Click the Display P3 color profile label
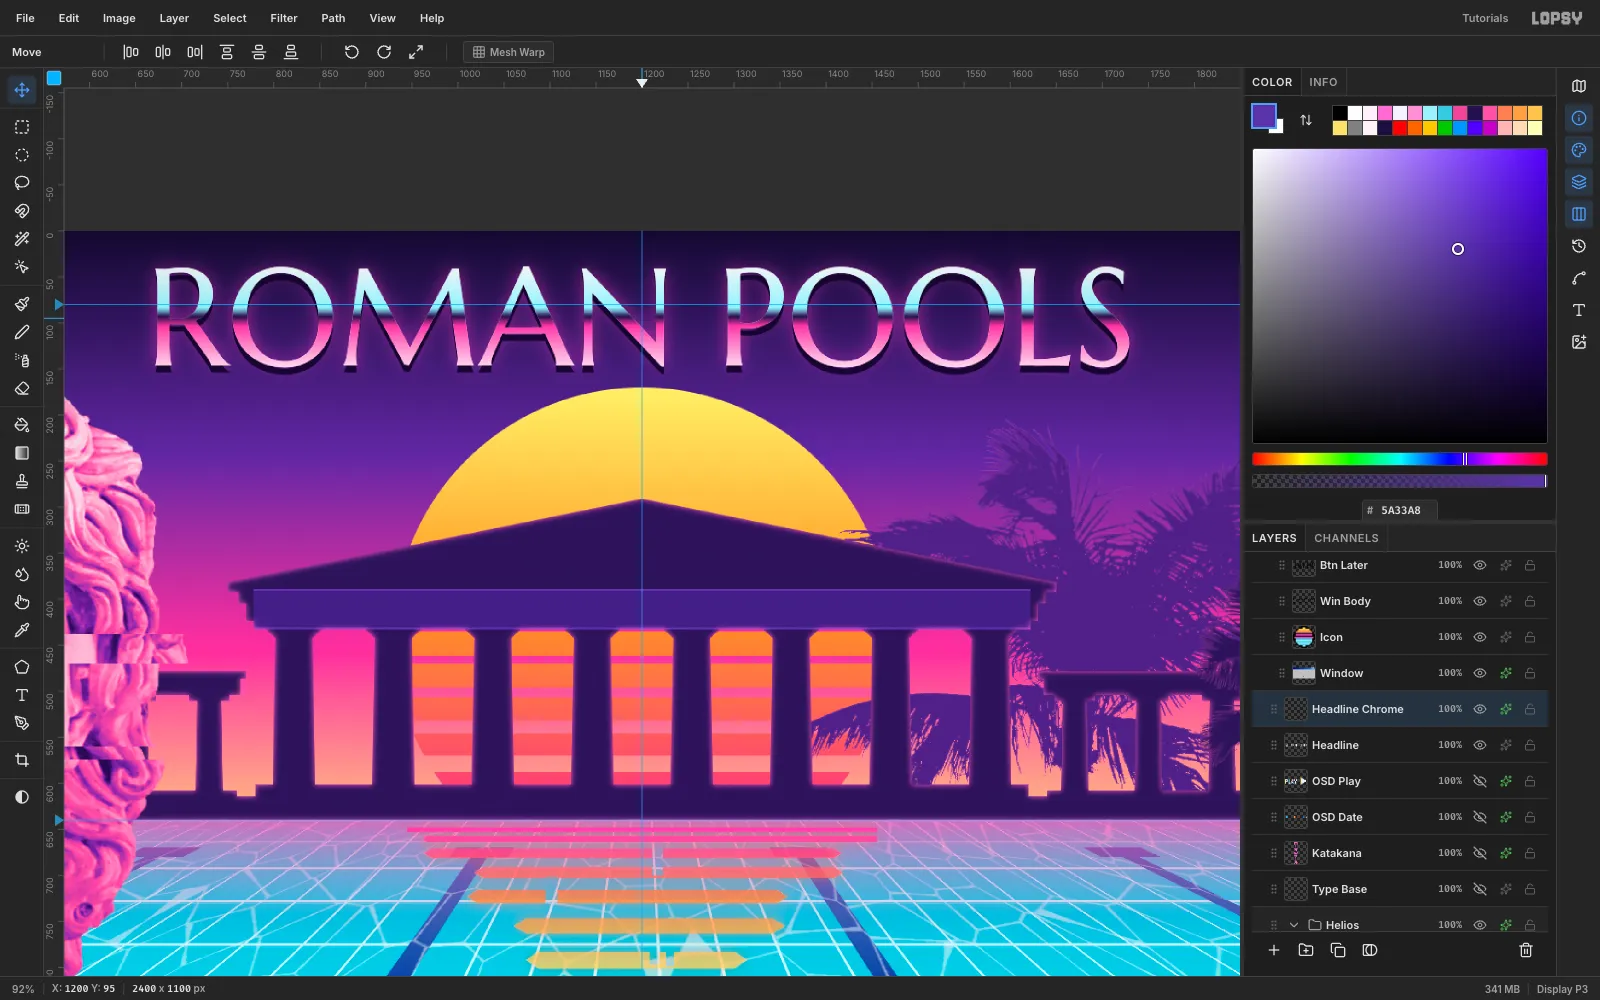 tap(1562, 989)
